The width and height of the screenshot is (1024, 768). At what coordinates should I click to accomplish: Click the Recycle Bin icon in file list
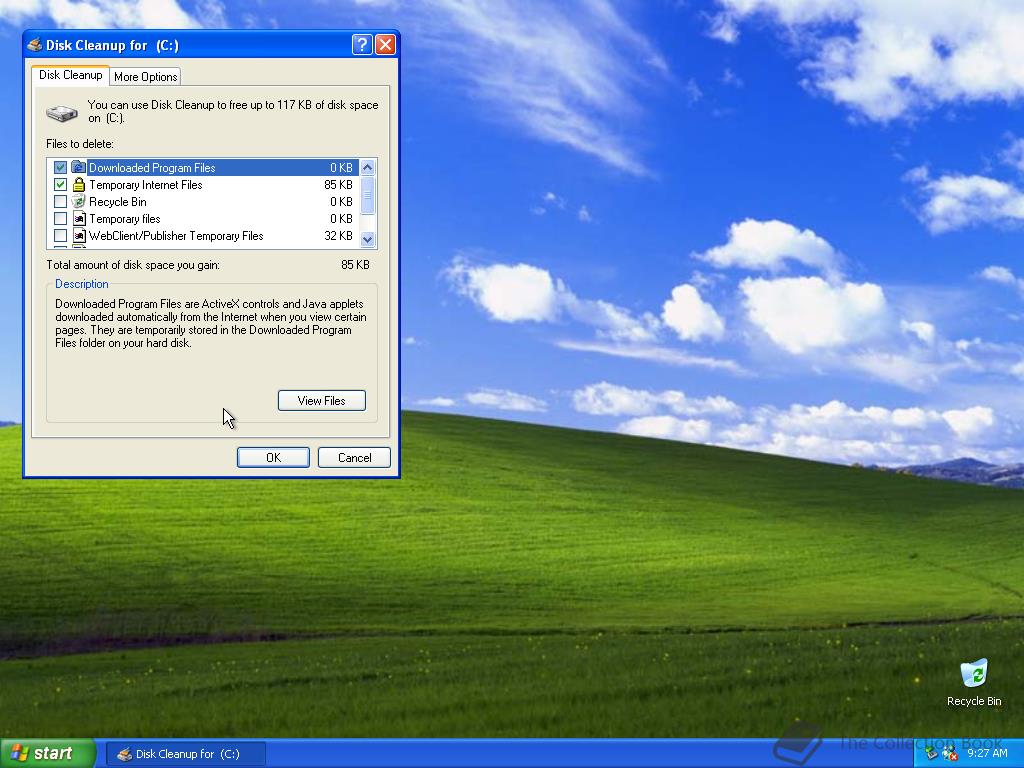click(x=78, y=202)
